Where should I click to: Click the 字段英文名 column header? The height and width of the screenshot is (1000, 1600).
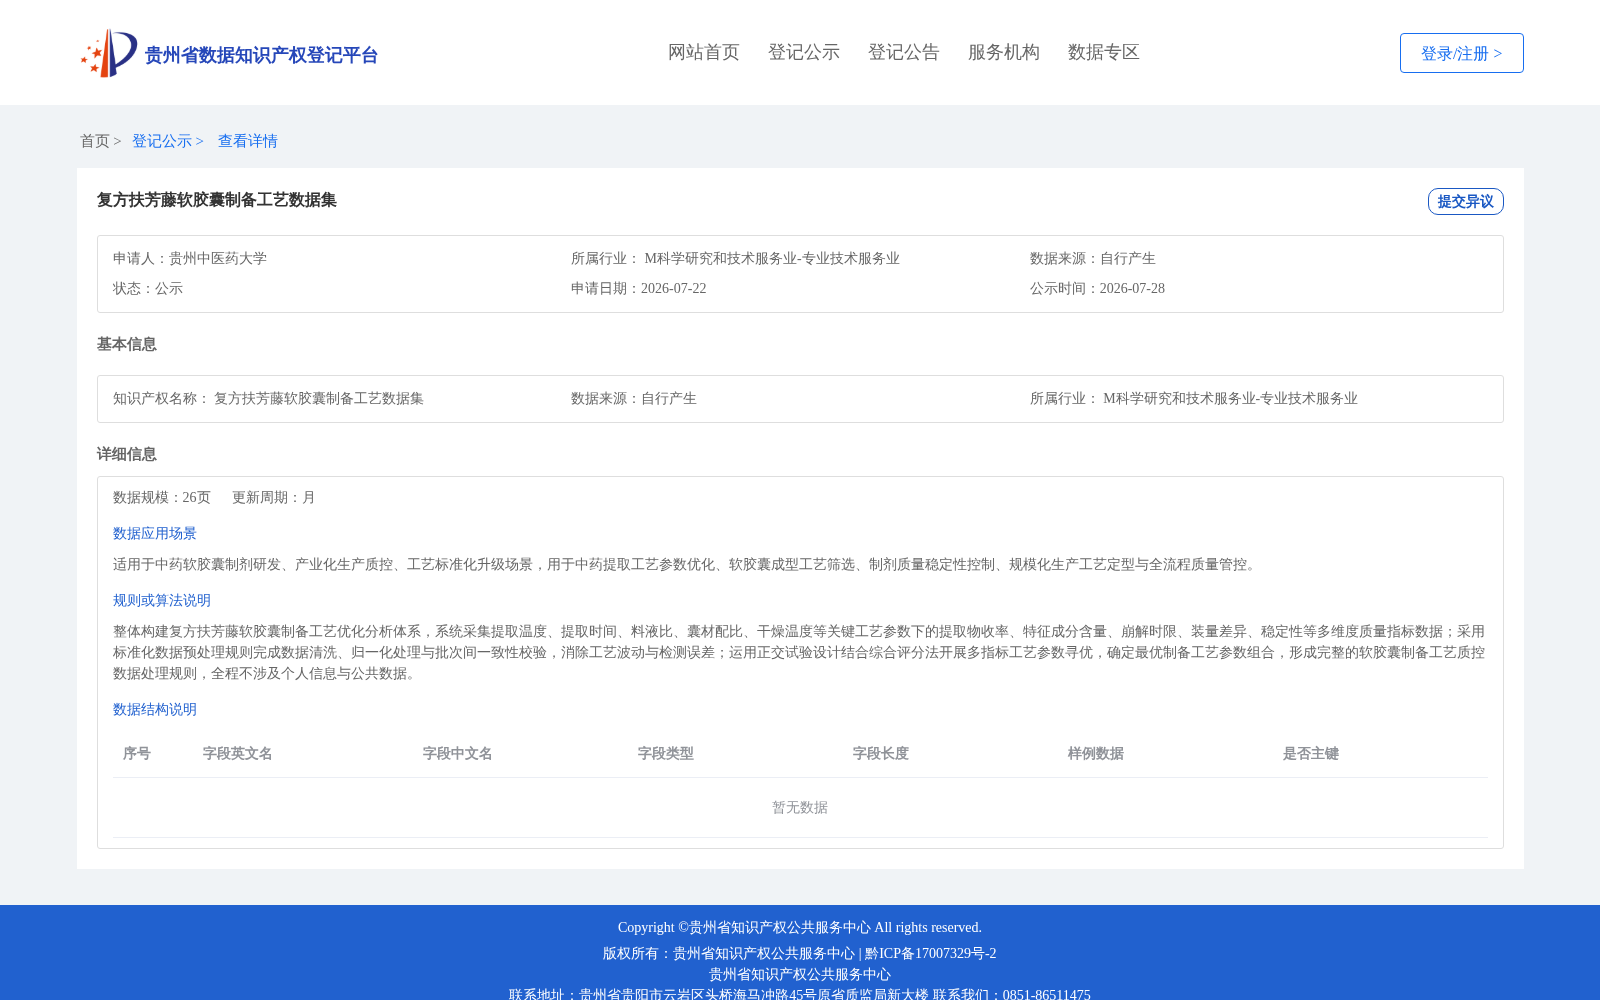[x=238, y=753]
